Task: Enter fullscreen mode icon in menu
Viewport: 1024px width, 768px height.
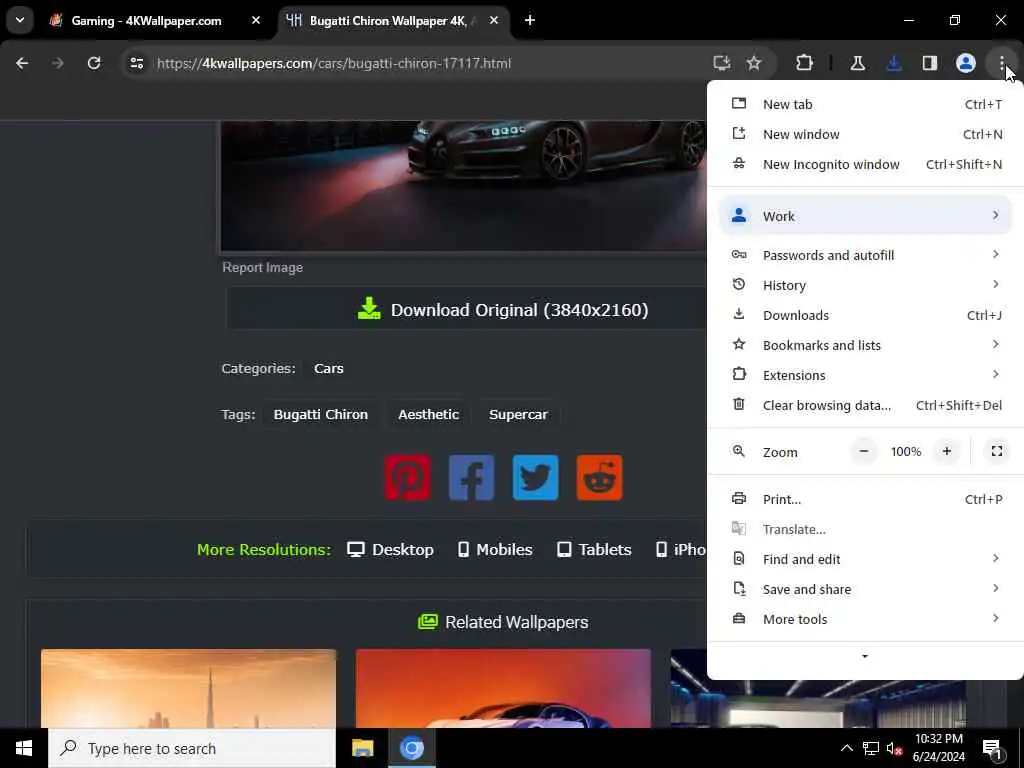Action: 997,451
